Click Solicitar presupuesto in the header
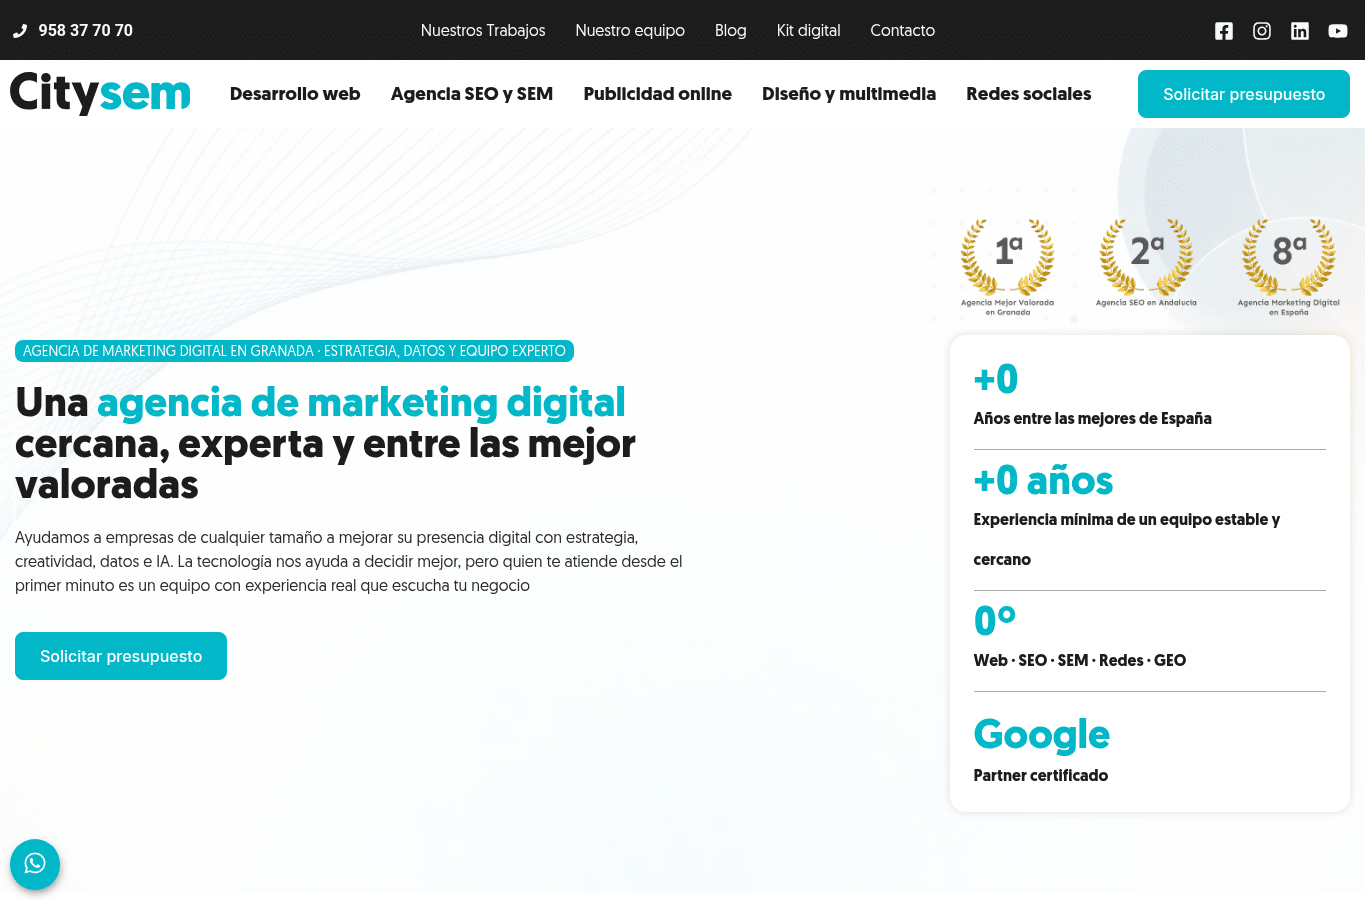1365x900 pixels. point(1244,94)
